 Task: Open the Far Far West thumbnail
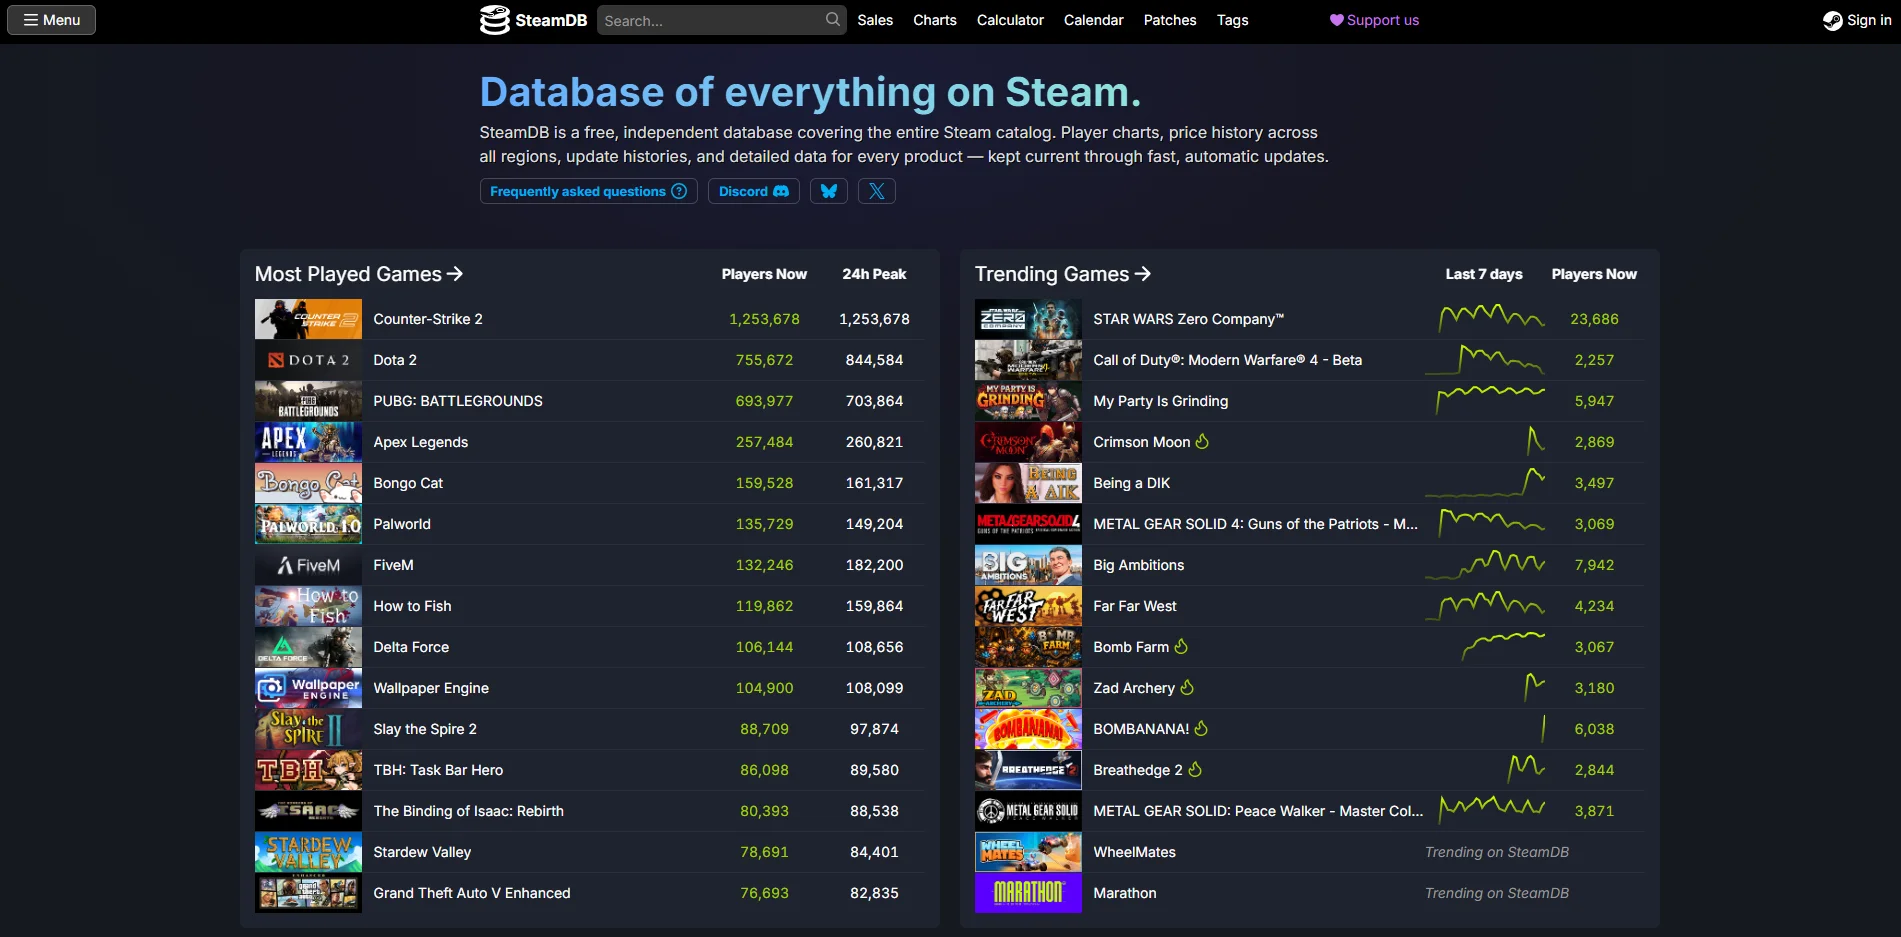1028,606
